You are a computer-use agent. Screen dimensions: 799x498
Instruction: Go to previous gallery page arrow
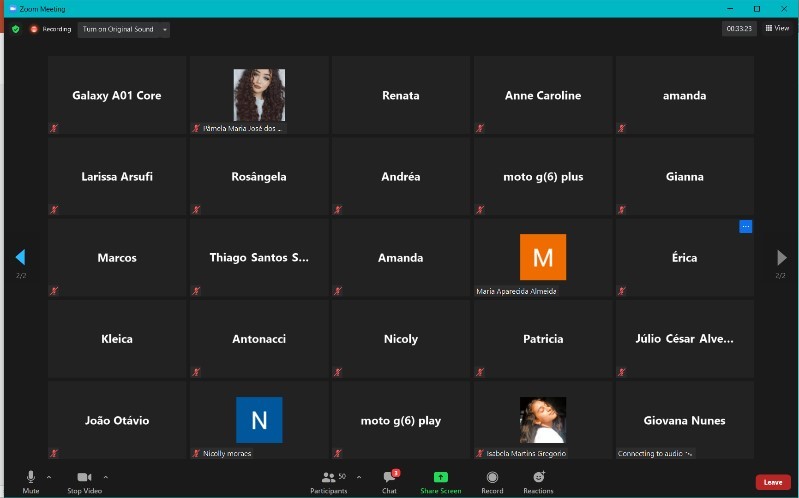pos(20,257)
